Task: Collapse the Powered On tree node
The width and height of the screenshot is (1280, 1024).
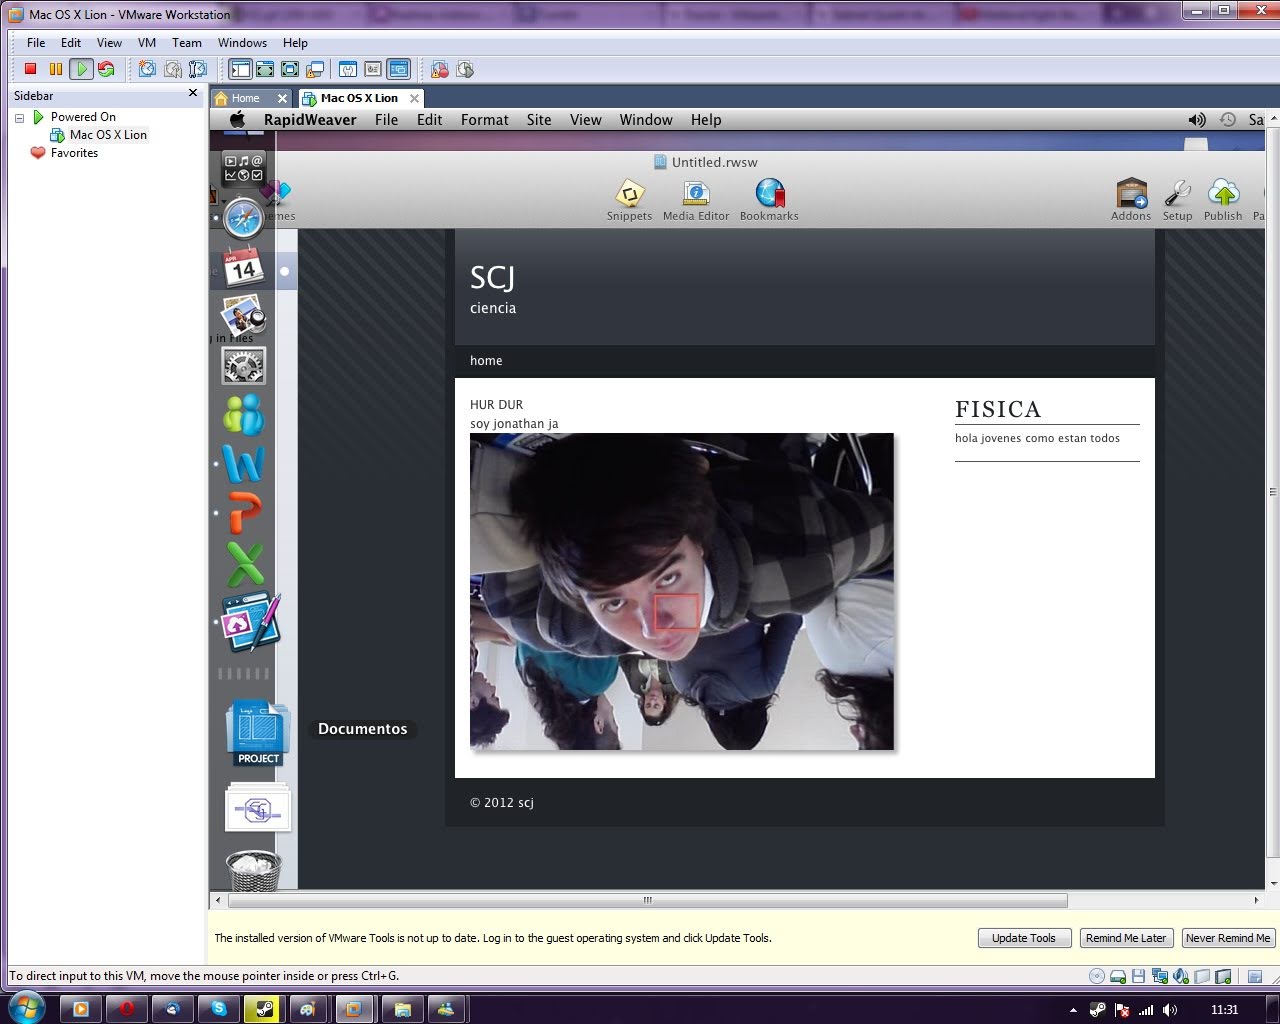Action: coord(19,118)
